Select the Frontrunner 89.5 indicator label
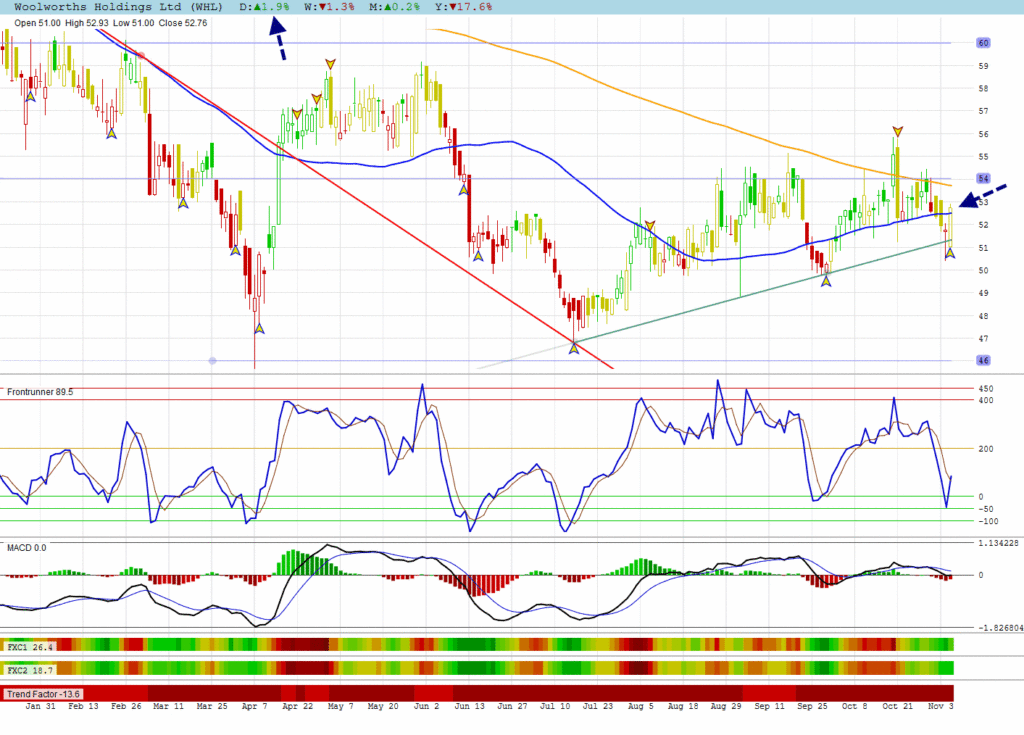This screenshot has height=735, width=1024. [40, 392]
